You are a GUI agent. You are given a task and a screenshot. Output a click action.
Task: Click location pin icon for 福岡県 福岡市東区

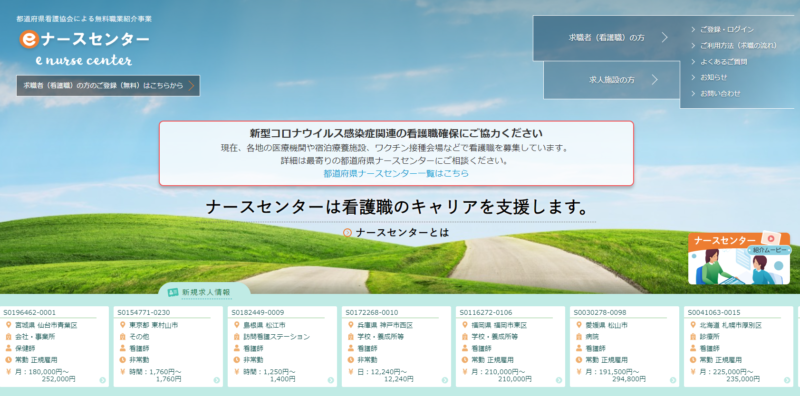pyautogui.click(x=464, y=325)
